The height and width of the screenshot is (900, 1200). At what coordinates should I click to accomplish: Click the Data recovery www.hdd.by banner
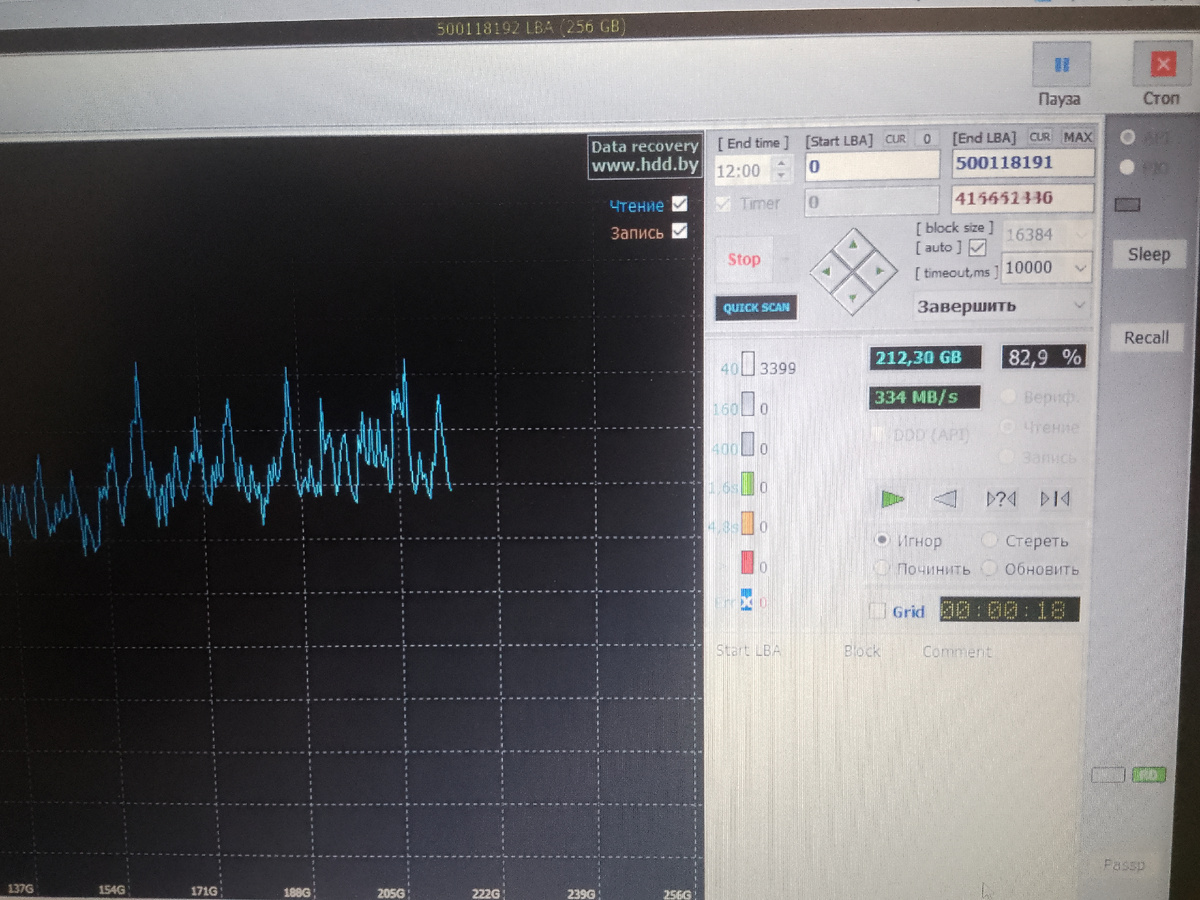(645, 156)
